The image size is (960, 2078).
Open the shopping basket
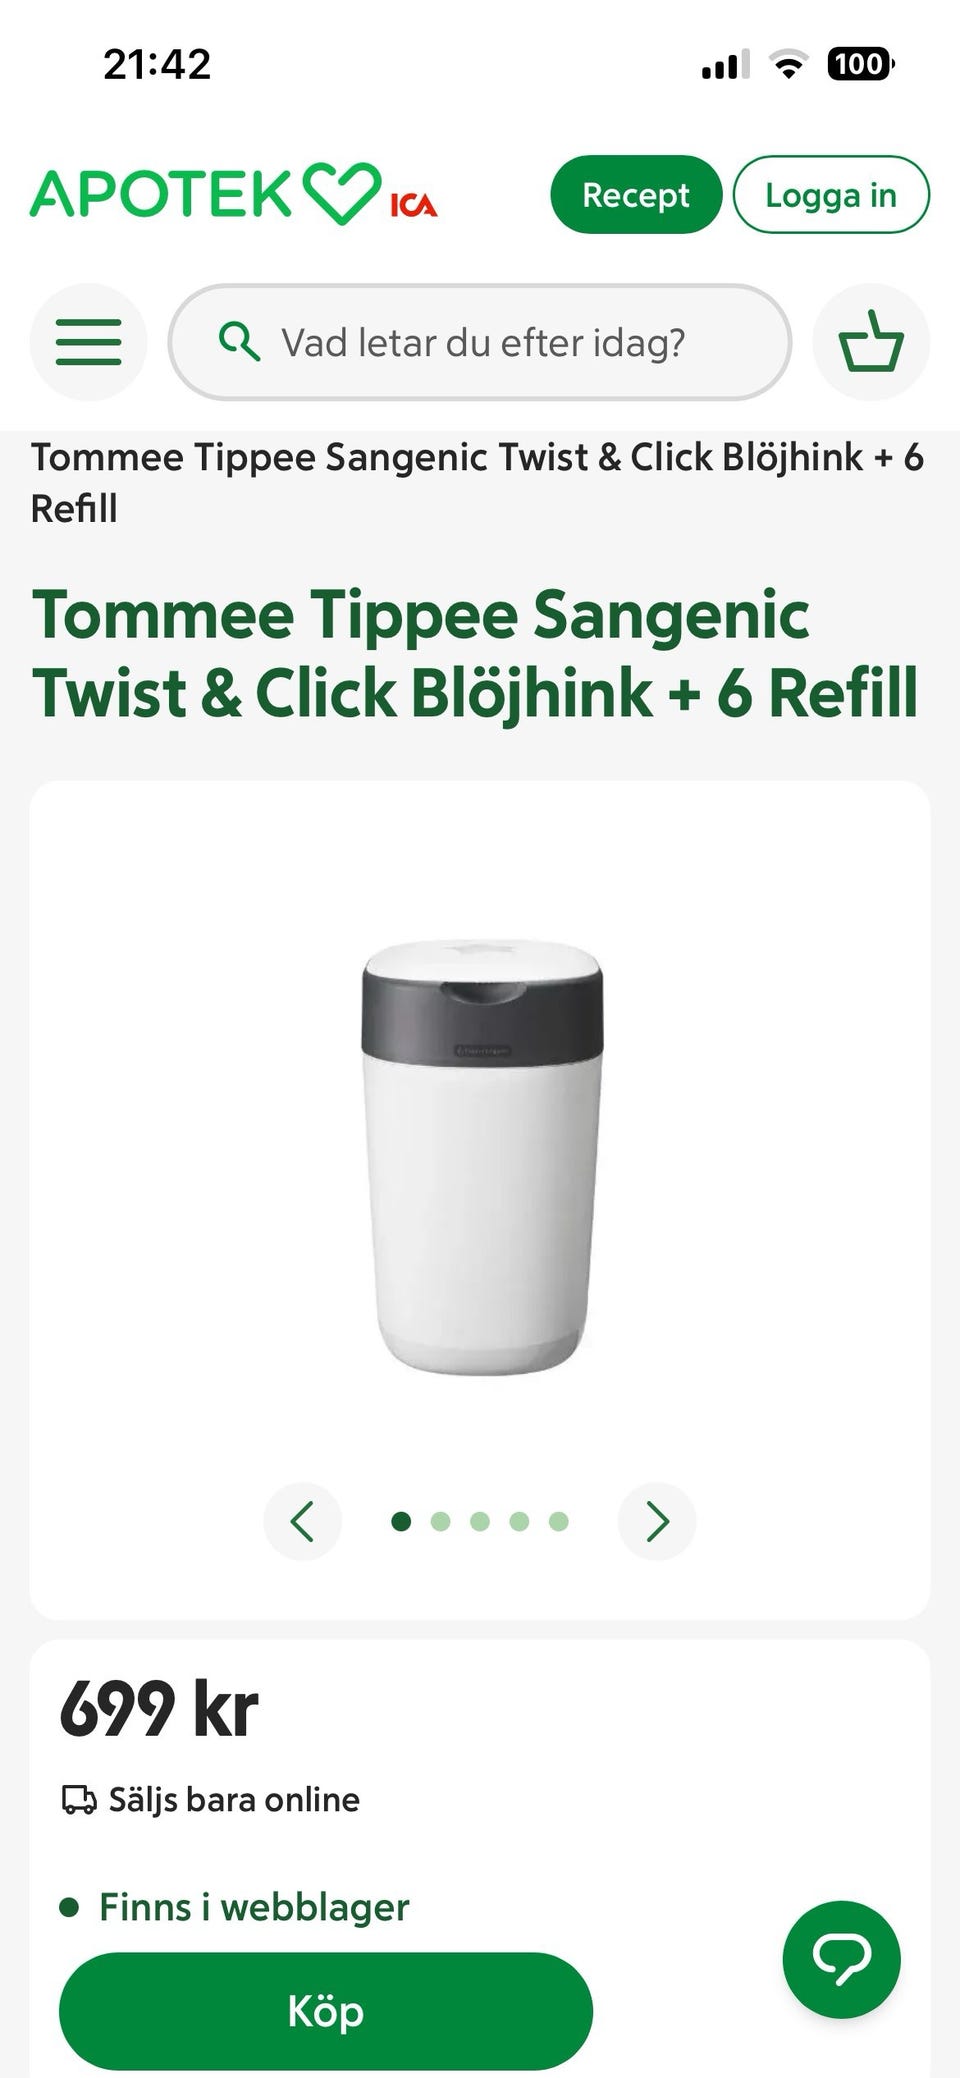pyautogui.click(x=871, y=342)
